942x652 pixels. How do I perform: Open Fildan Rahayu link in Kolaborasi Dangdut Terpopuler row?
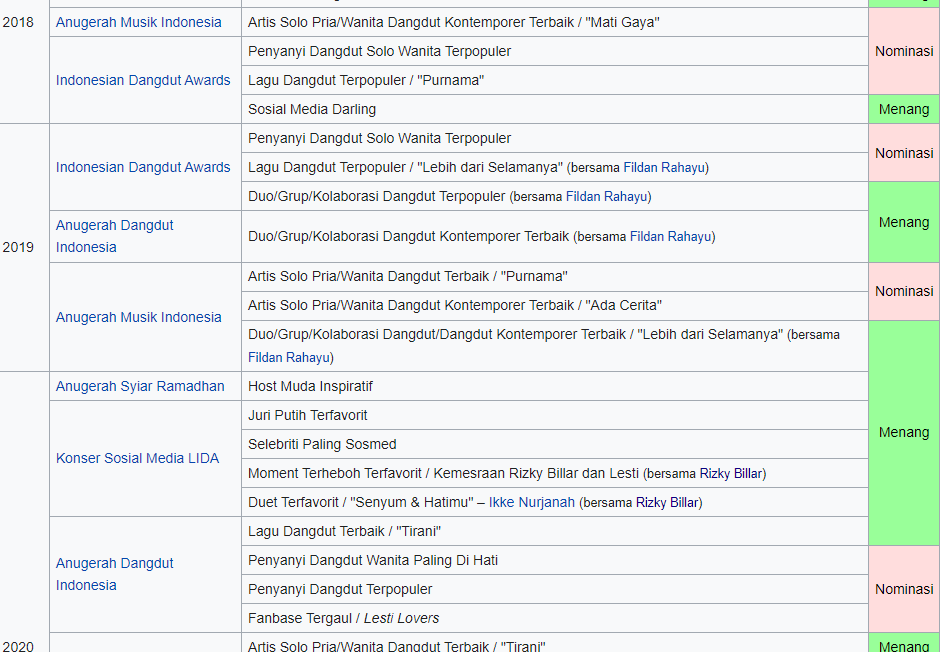[x=606, y=197]
